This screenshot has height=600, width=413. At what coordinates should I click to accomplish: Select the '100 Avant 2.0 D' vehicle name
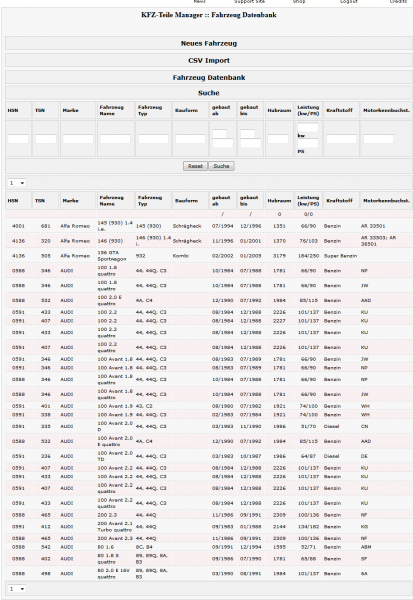click(115, 426)
